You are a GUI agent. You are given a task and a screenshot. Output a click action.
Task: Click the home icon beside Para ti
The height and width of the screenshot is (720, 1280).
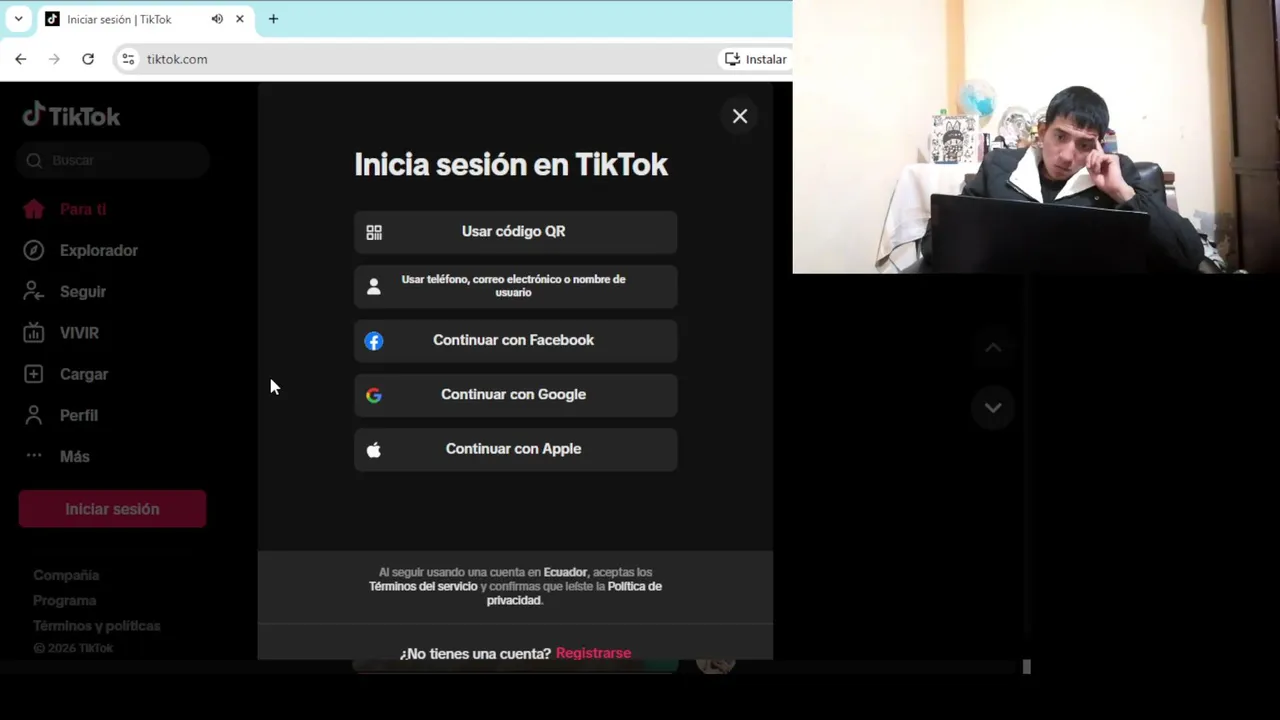34,209
